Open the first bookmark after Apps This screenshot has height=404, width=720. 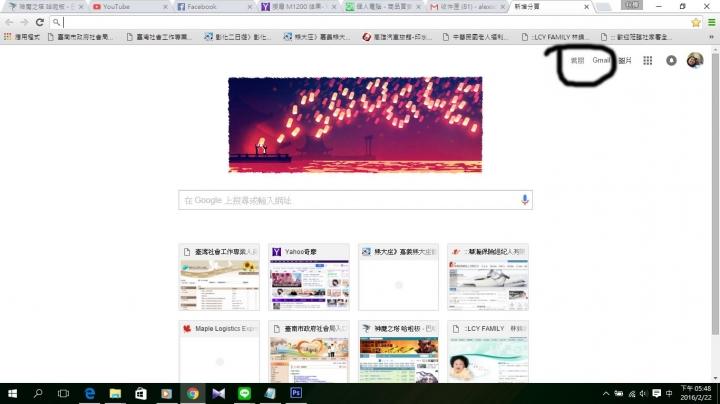(80, 37)
